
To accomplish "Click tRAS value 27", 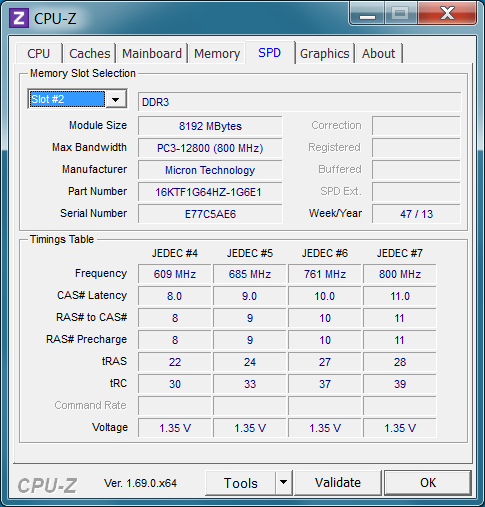I will [x=325, y=362].
